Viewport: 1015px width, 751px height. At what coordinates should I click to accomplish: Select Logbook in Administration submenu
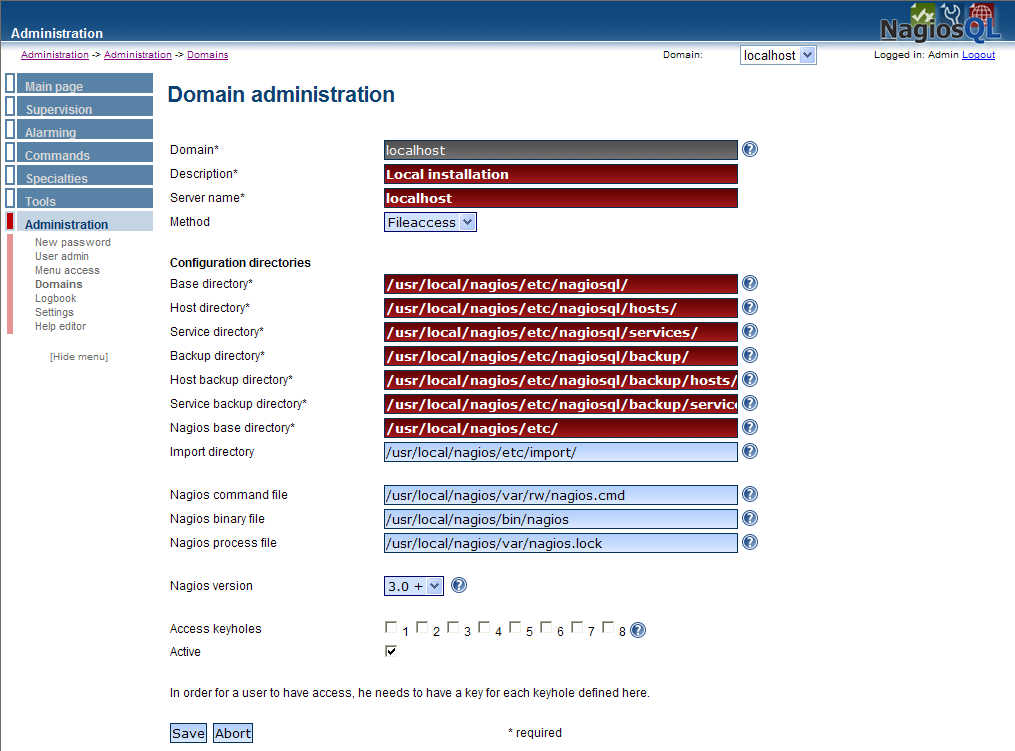click(56, 298)
